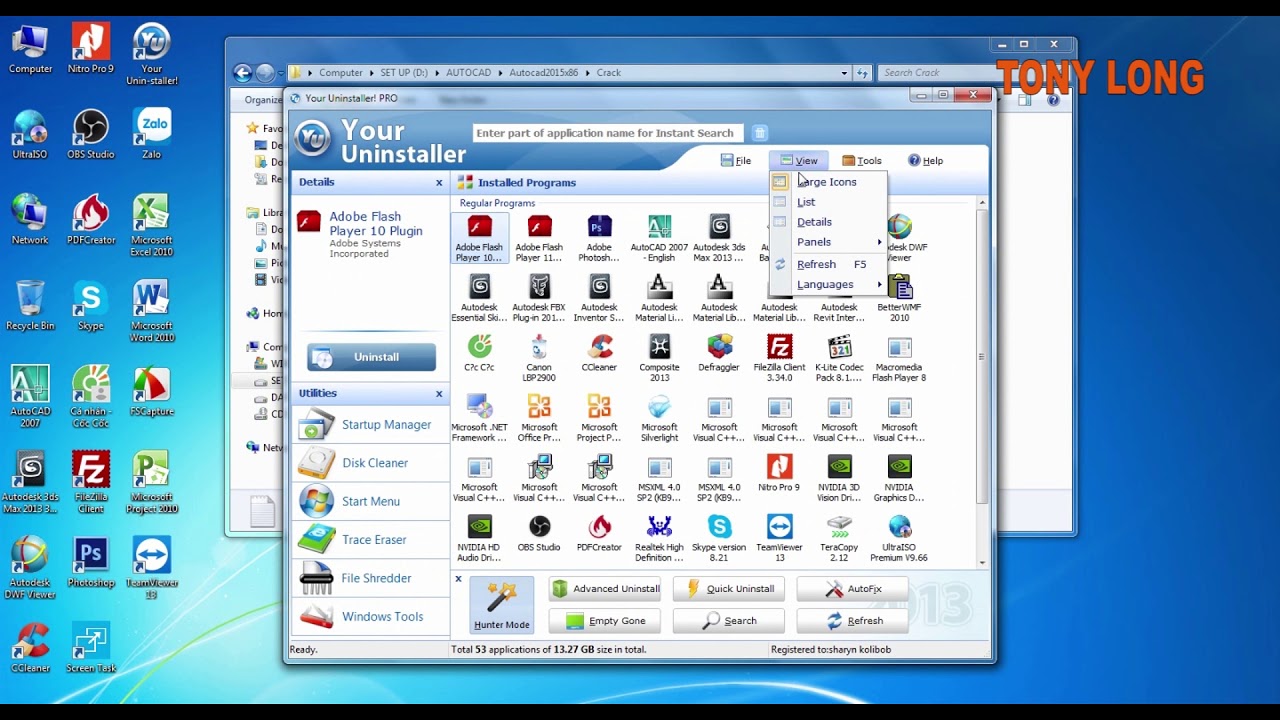This screenshot has width=1280, height=720.
Task: Open Disk Cleaner utility
Action: click(371, 463)
